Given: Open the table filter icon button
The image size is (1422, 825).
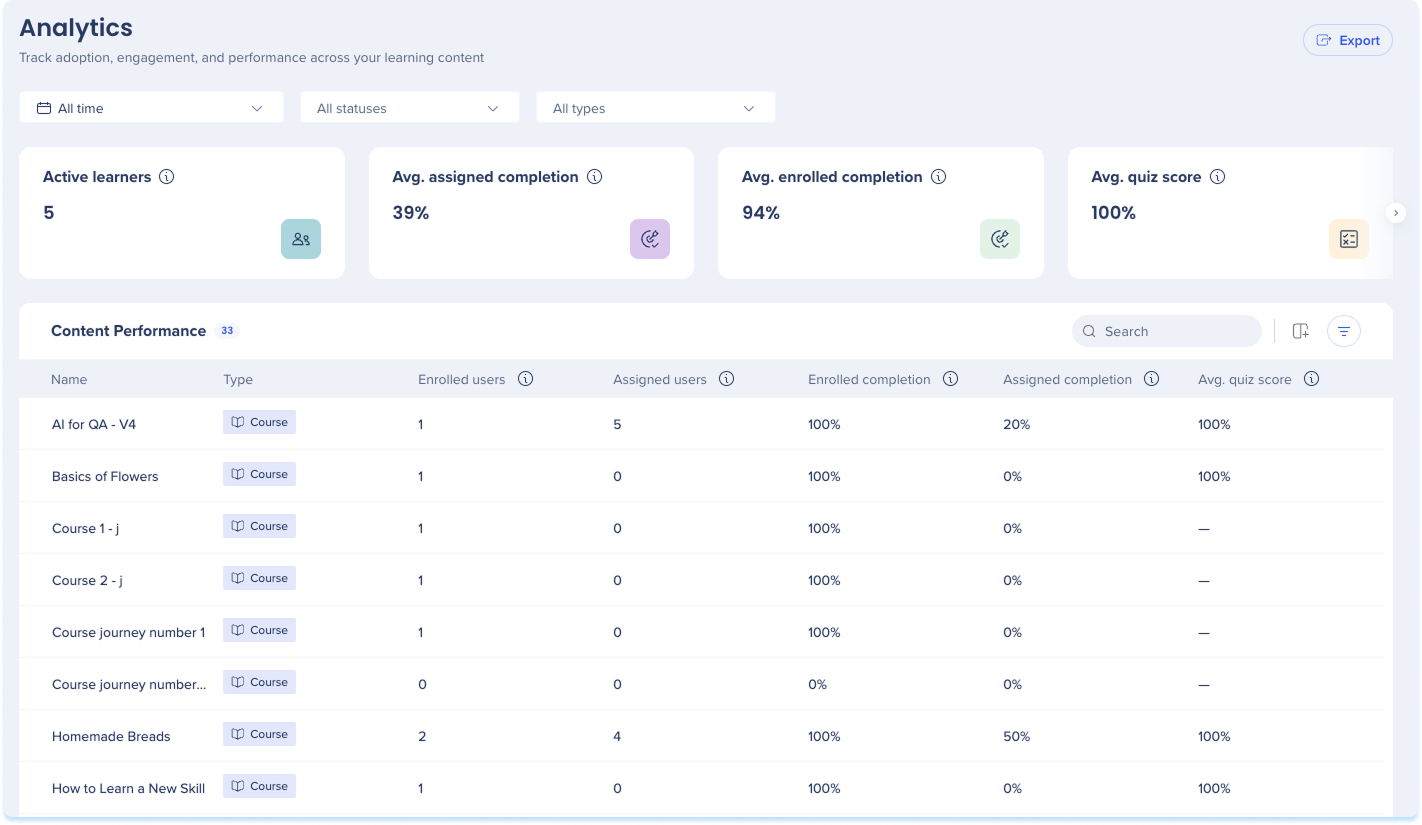Looking at the screenshot, I should 1344,331.
